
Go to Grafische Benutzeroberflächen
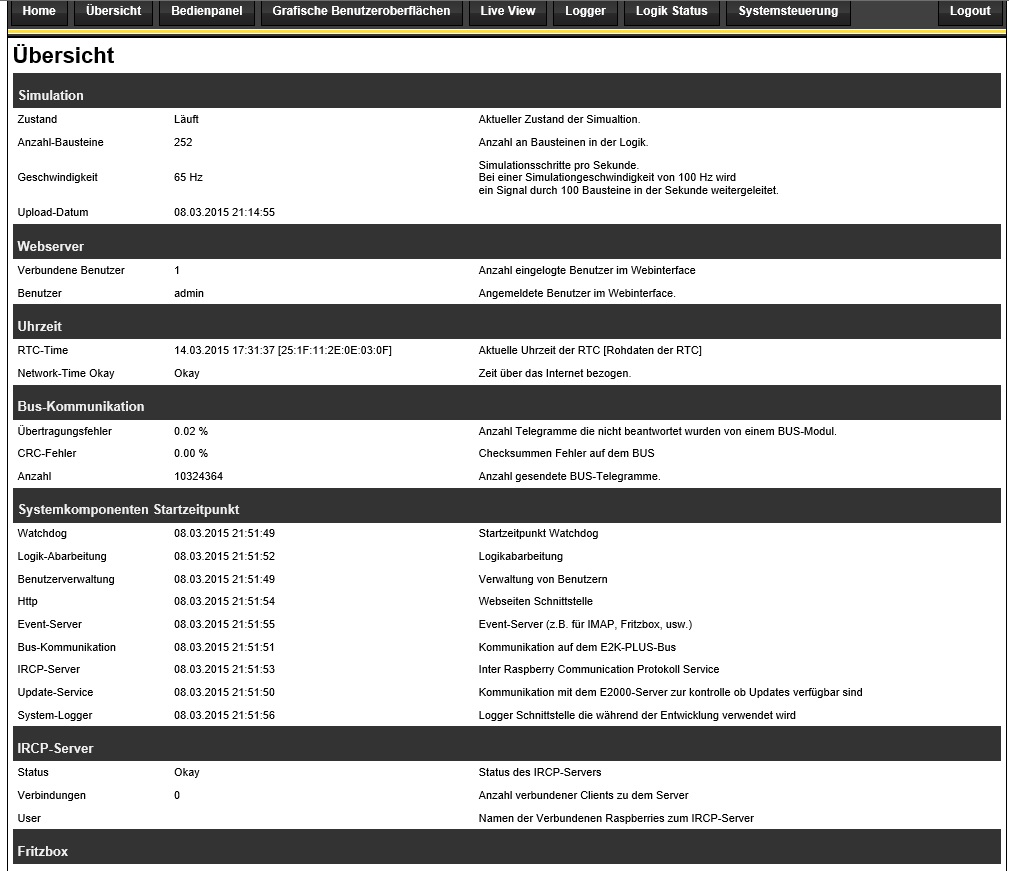(361, 12)
